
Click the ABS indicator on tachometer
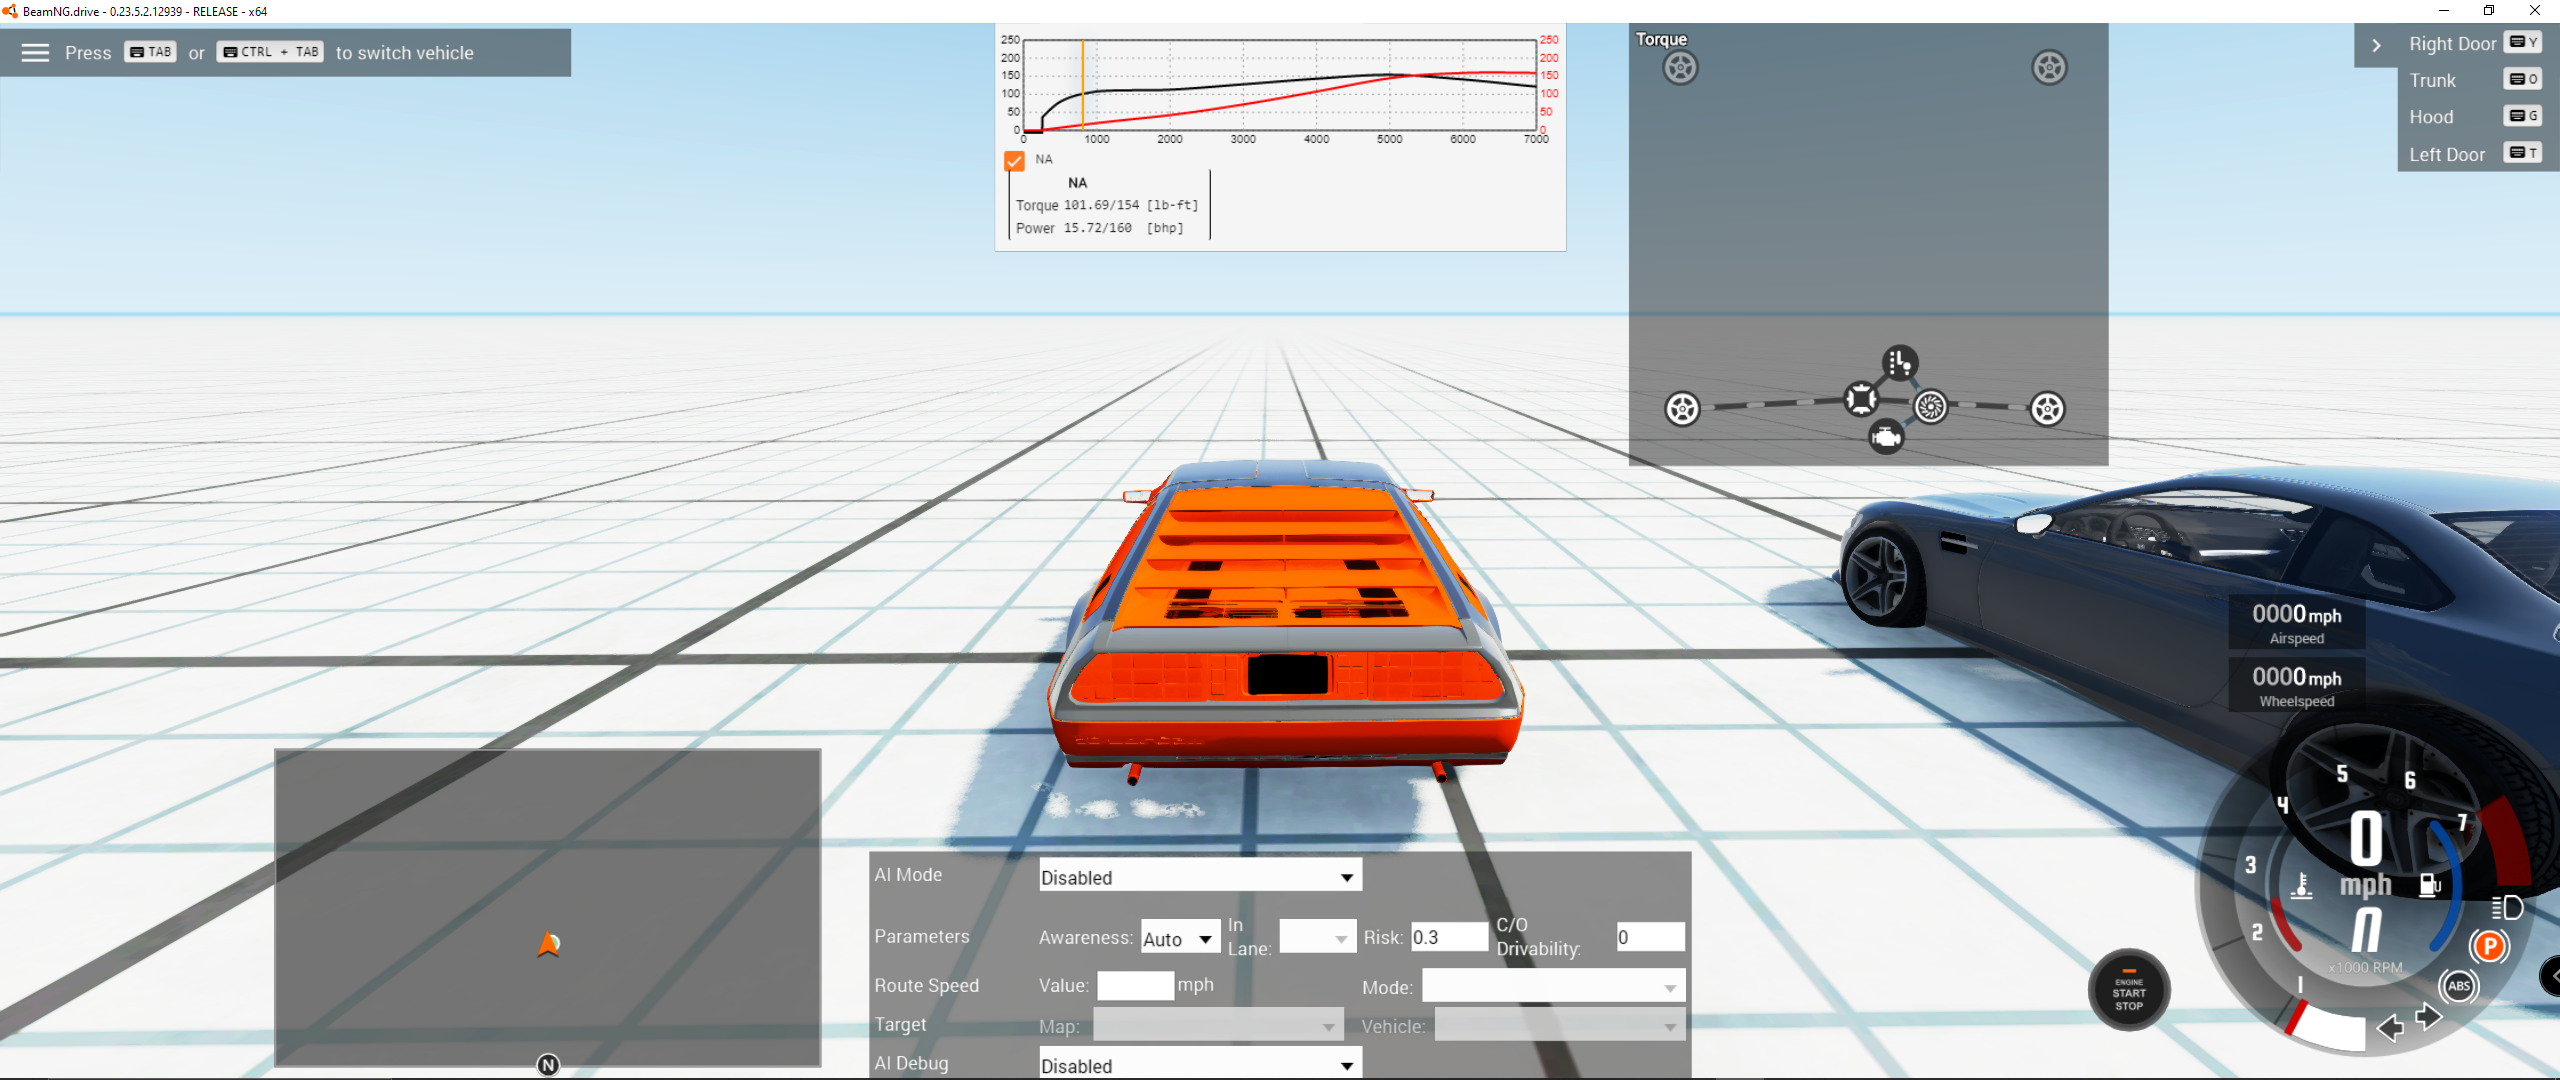(x=2459, y=986)
